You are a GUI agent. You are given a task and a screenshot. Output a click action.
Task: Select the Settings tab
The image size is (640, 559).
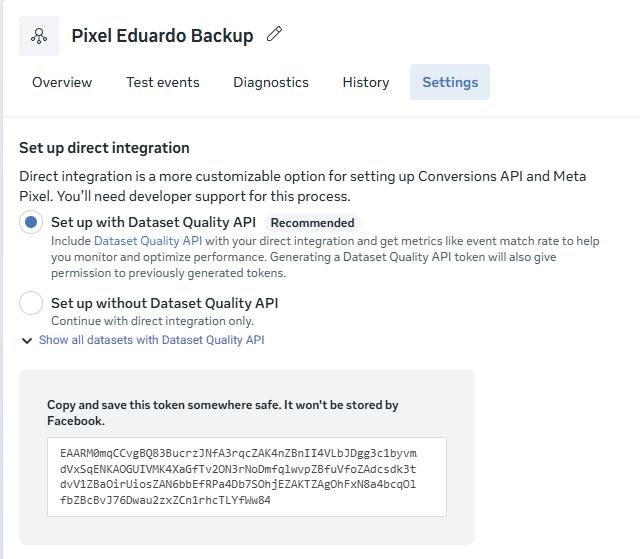pos(450,82)
